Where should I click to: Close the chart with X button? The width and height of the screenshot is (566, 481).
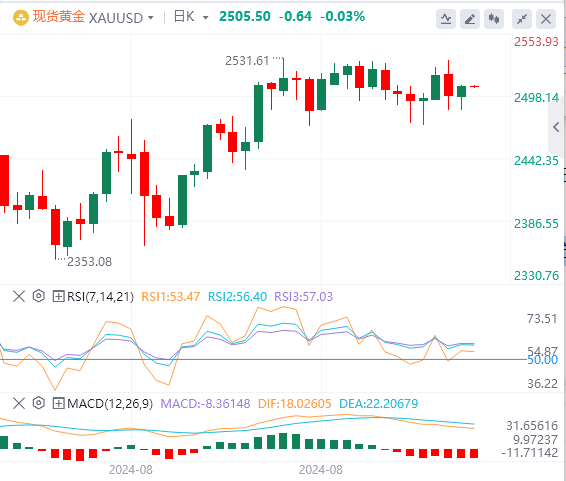click(x=546, y=19)
